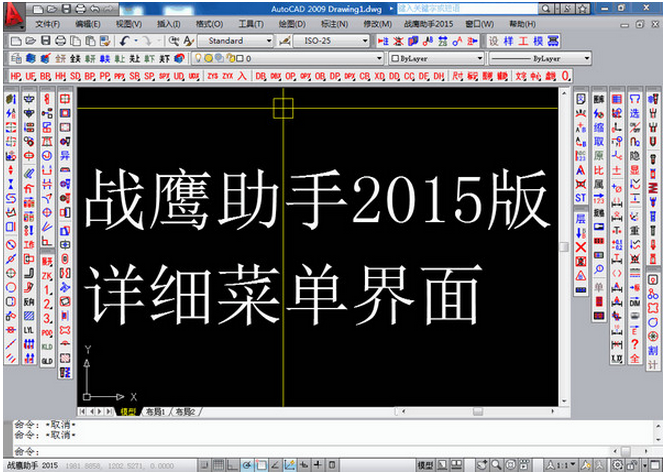
Task: Click the drawing area's vertical scrollbar thumb
Action: coord(564,247)
